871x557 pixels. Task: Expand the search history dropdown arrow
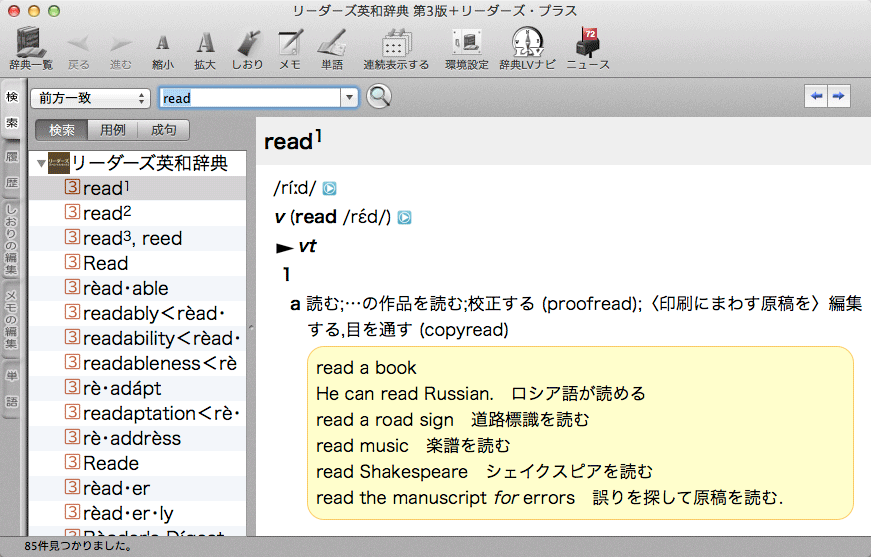point(349,98)
